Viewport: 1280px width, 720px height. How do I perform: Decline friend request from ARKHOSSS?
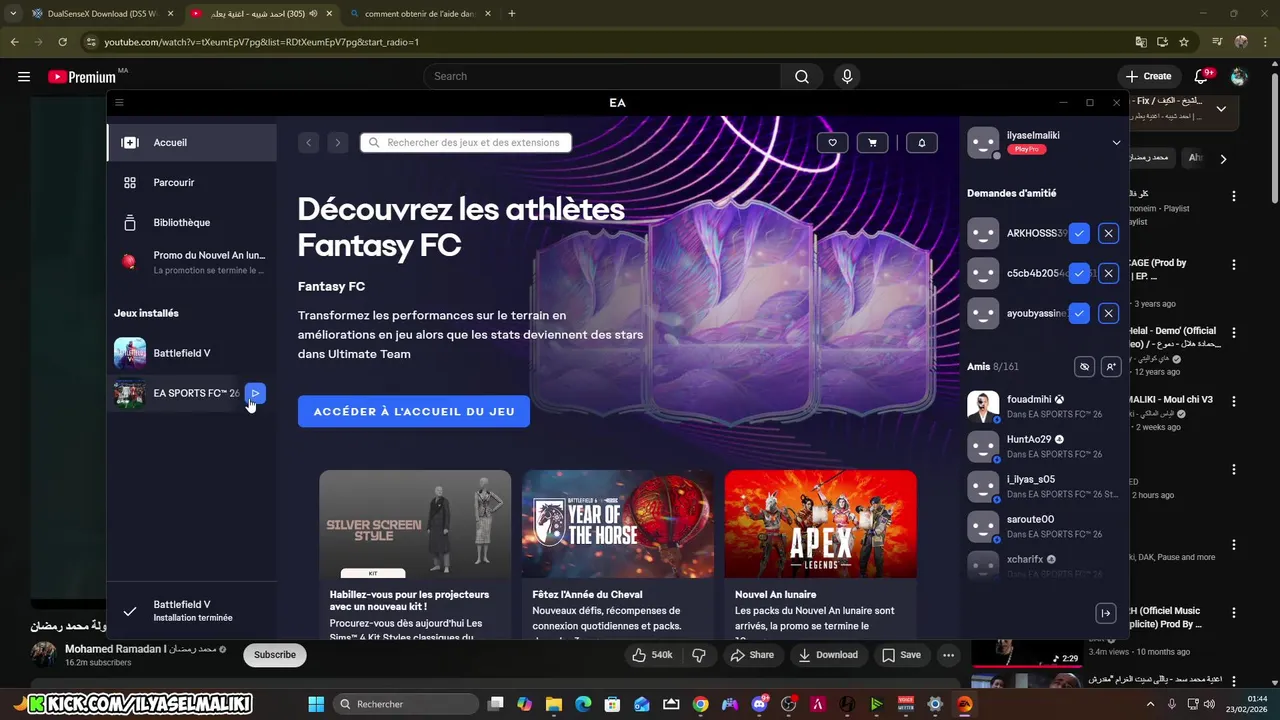pos(1108,233)
